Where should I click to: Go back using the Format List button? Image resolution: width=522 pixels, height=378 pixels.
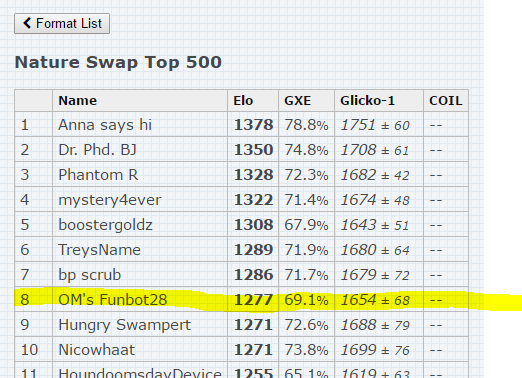point(62,24)
